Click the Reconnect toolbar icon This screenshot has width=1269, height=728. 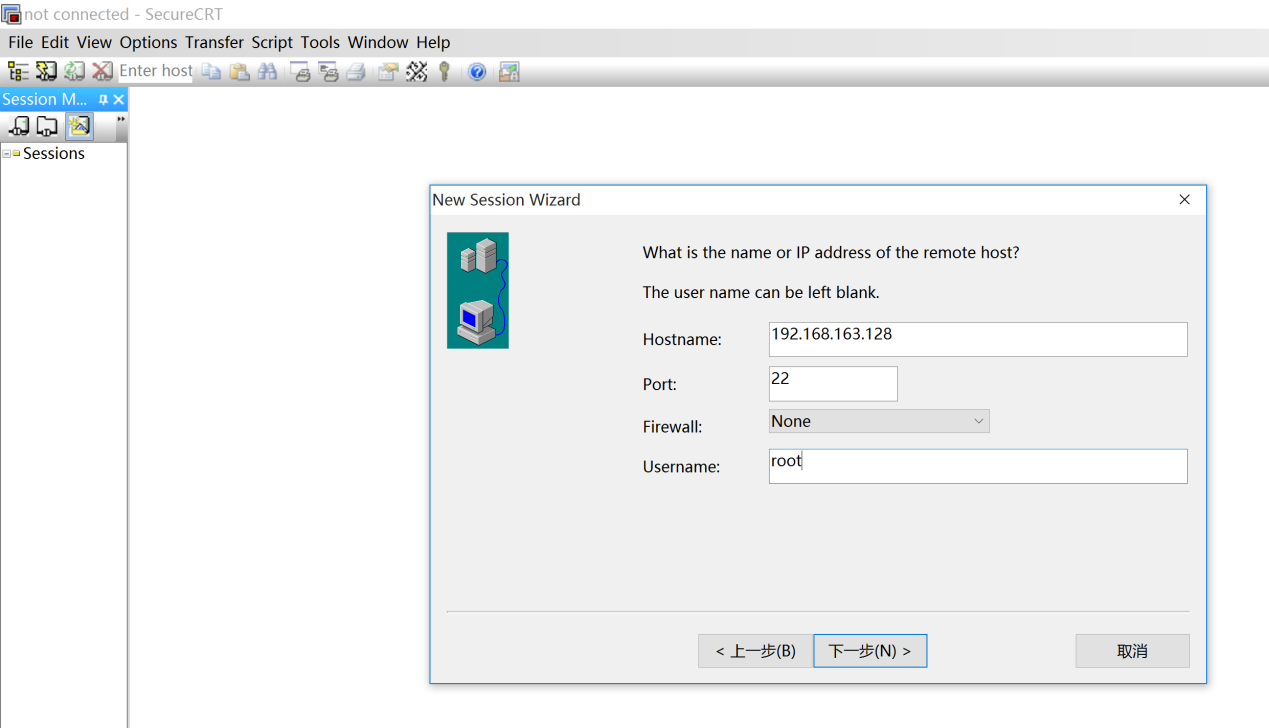tap(74, 71)
